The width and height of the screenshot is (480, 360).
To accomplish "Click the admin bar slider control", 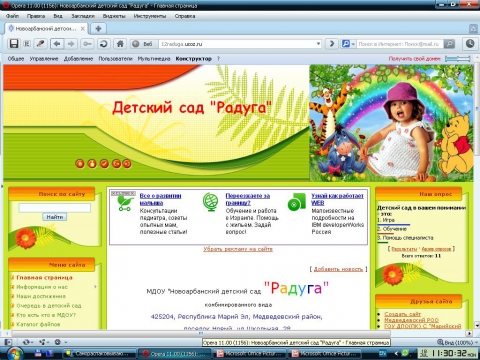I will click(x=458, y=59).
